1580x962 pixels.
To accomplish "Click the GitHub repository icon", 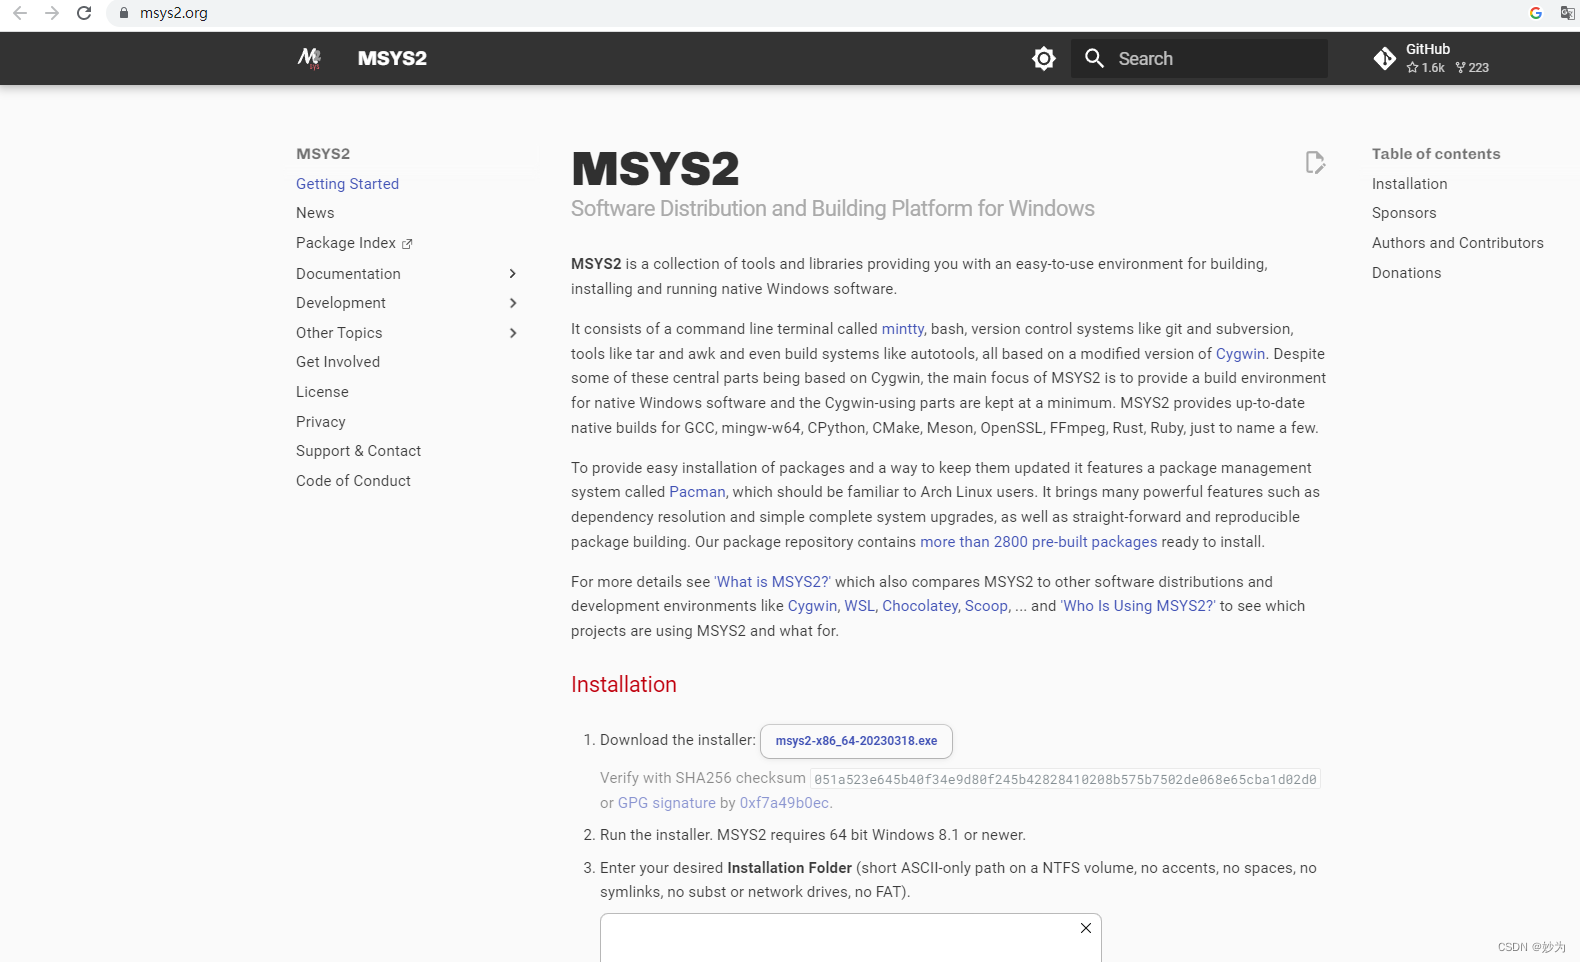I will coord(1385,58).
